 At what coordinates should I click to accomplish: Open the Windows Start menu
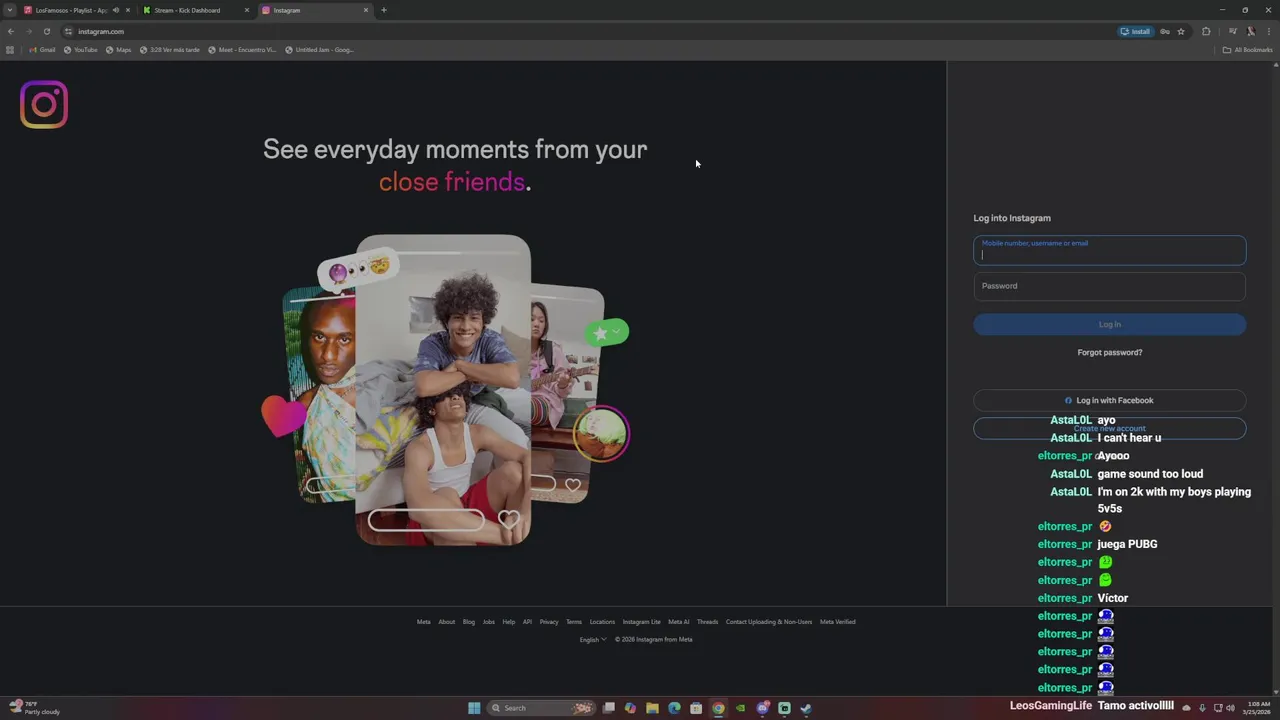(x=474, y=708)
